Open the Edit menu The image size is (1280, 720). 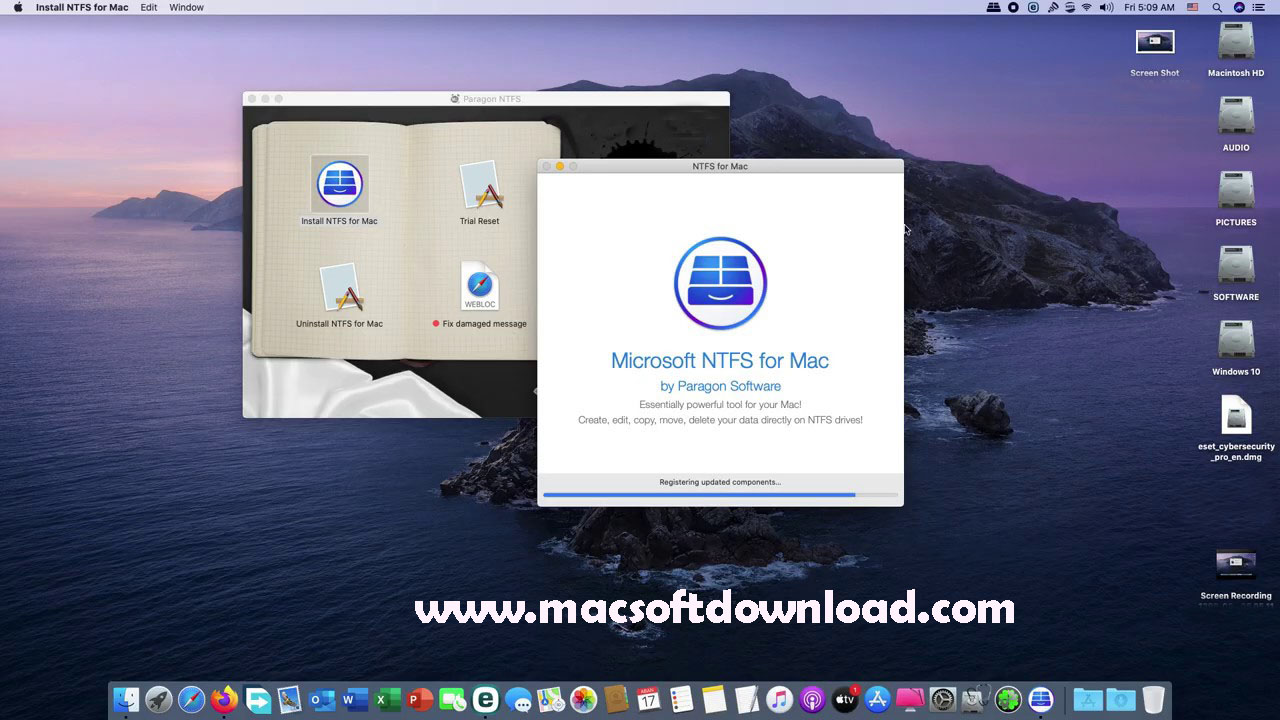pos(149,7)
